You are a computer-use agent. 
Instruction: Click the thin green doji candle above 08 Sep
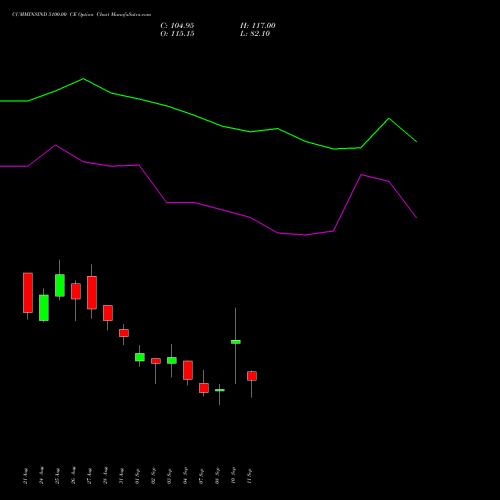pos(220,390)
